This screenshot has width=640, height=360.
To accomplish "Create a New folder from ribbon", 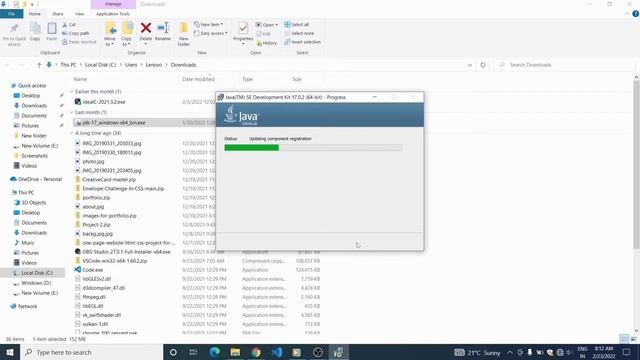I will [184, 34].
